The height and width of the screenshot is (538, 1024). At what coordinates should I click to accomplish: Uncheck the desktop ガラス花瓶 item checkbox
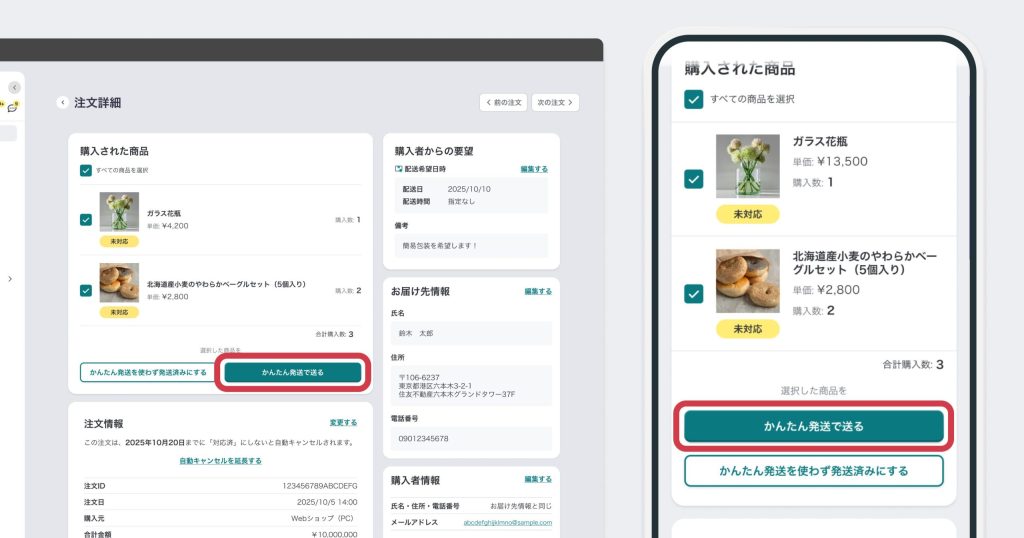click(86, 219)
